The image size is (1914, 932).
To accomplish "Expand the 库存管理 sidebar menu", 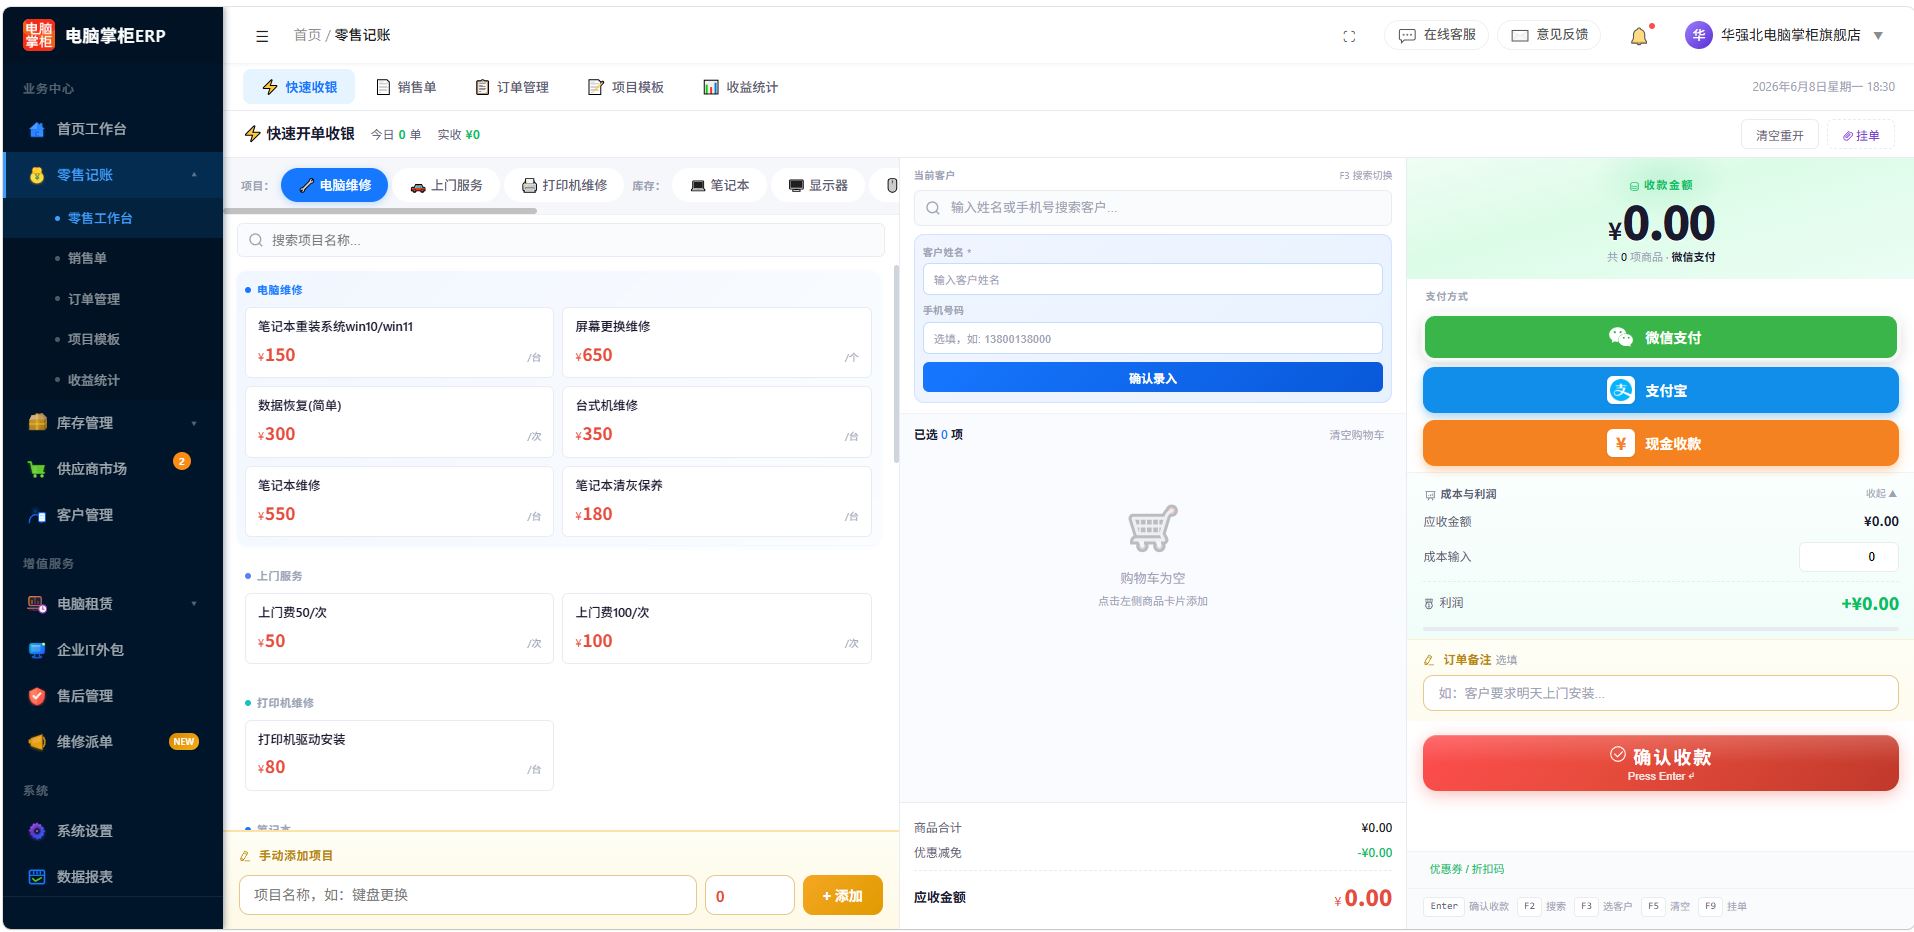I will (112, 423).
